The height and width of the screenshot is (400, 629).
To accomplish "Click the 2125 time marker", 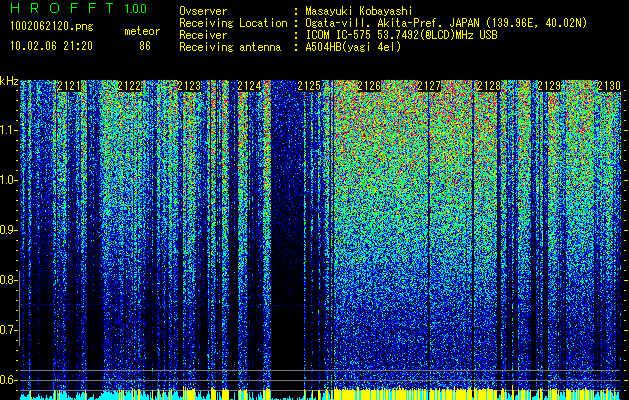I will click(309, 86).
